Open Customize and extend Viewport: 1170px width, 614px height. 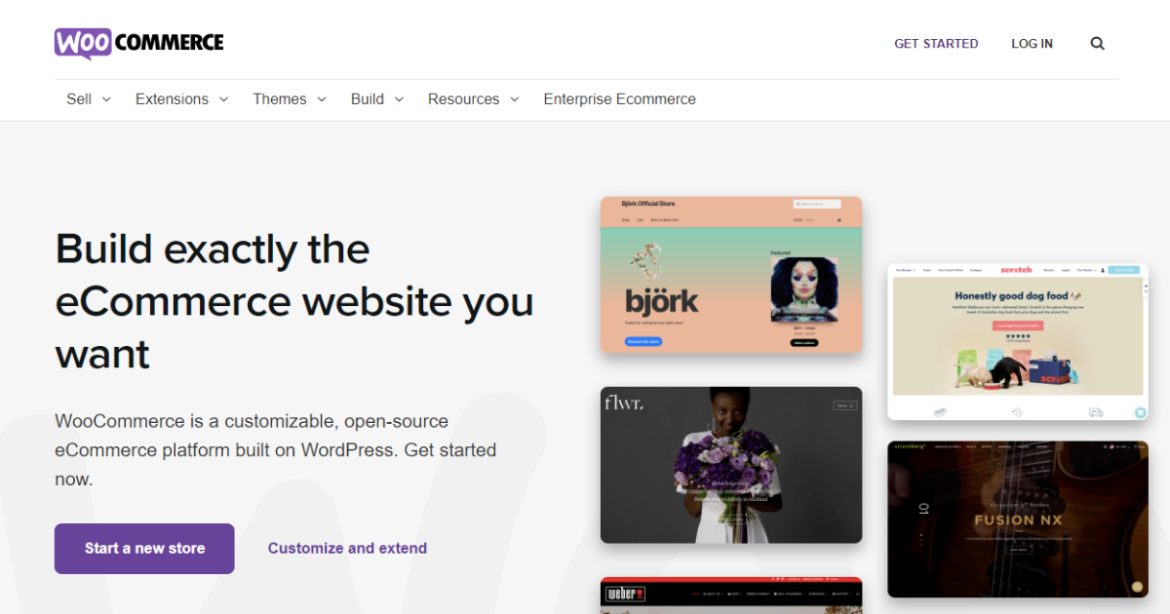346,548
